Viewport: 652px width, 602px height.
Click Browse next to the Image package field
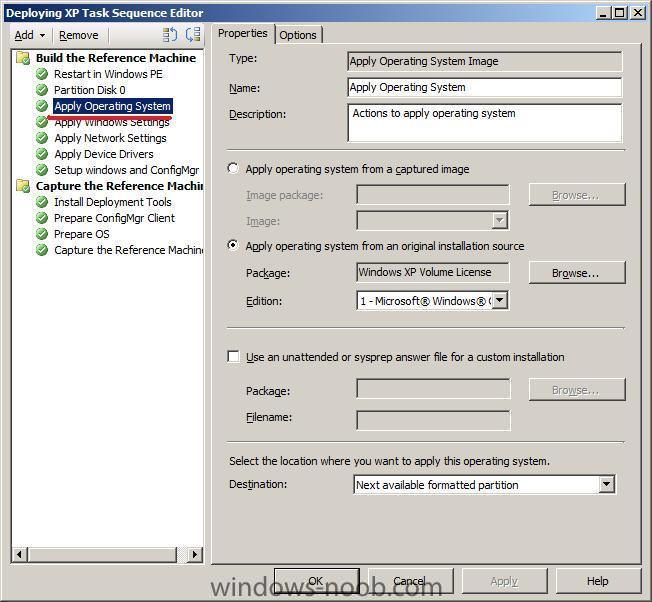[577, 195]
